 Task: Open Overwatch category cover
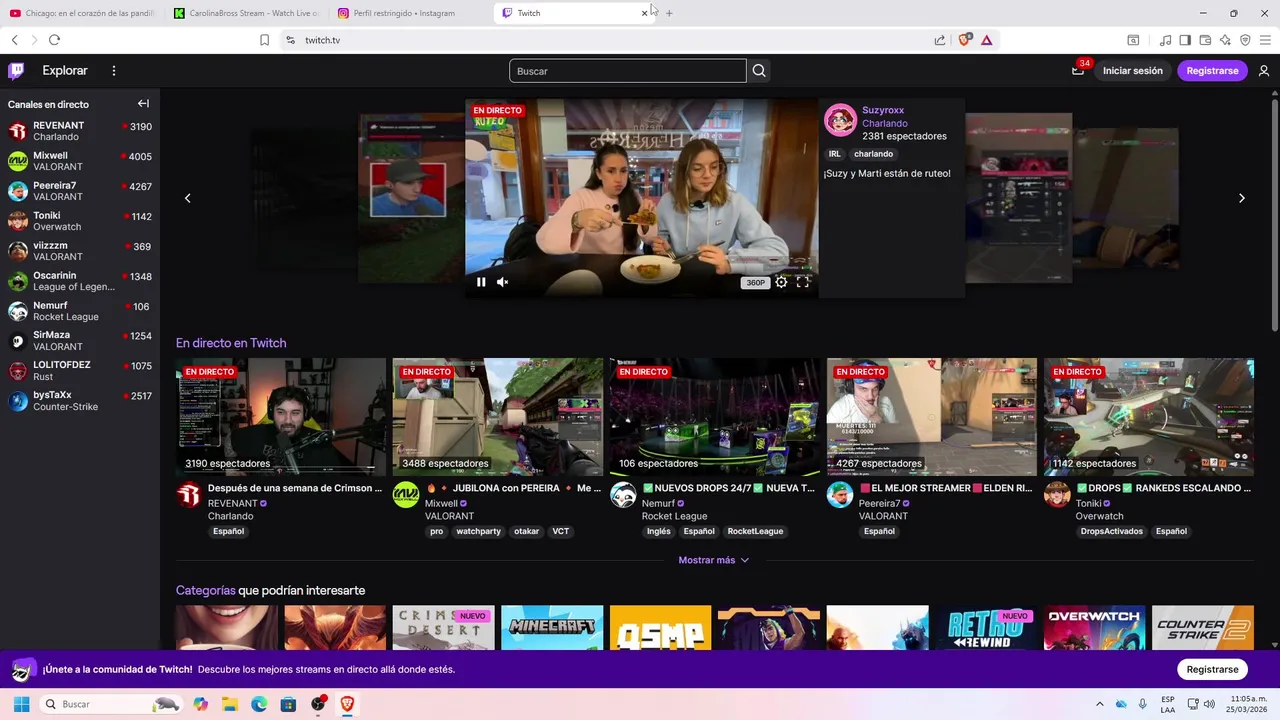point(1094,627)
